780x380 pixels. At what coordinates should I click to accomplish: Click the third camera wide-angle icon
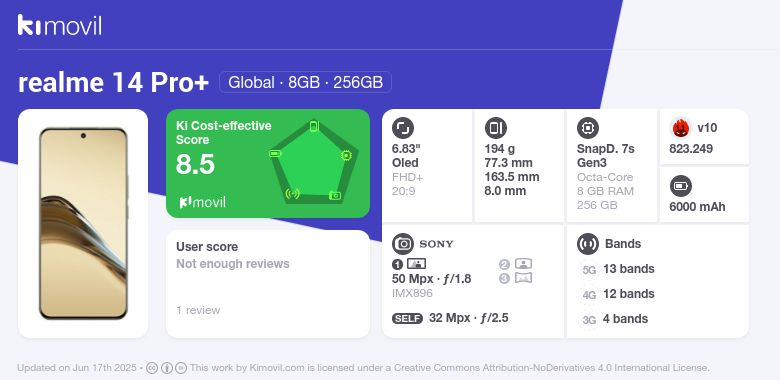click(x=523, y=278)
